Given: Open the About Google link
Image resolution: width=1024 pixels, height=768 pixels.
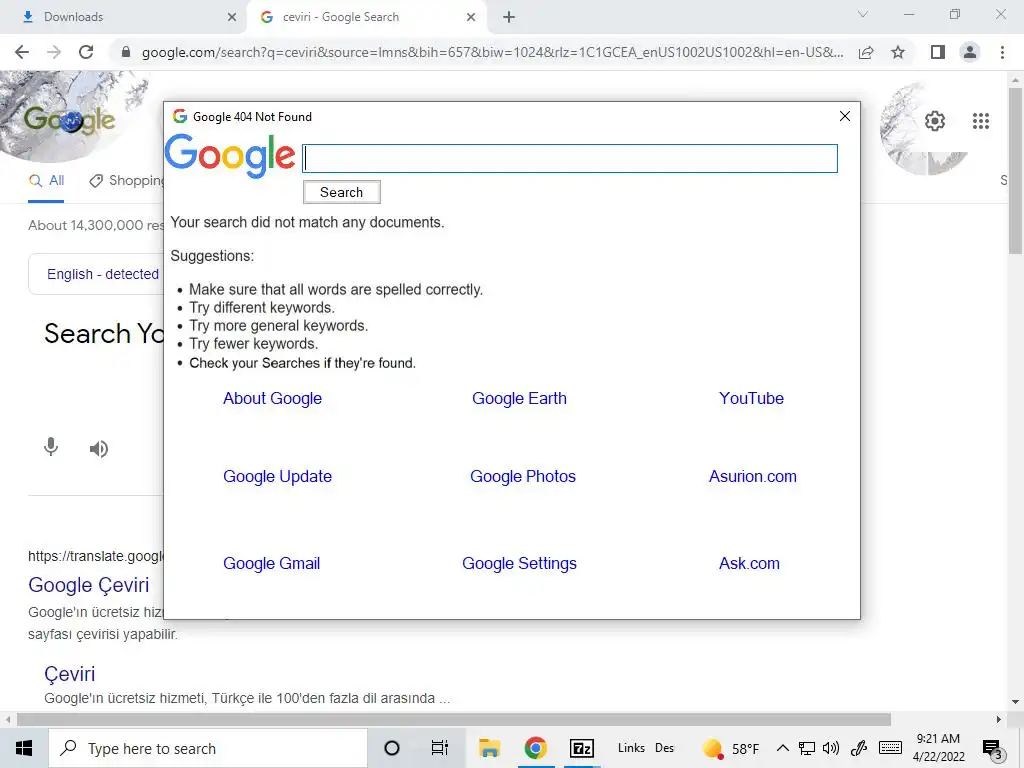Looking at the screenshot, I should pyautogui.click(x=272, y=398).
